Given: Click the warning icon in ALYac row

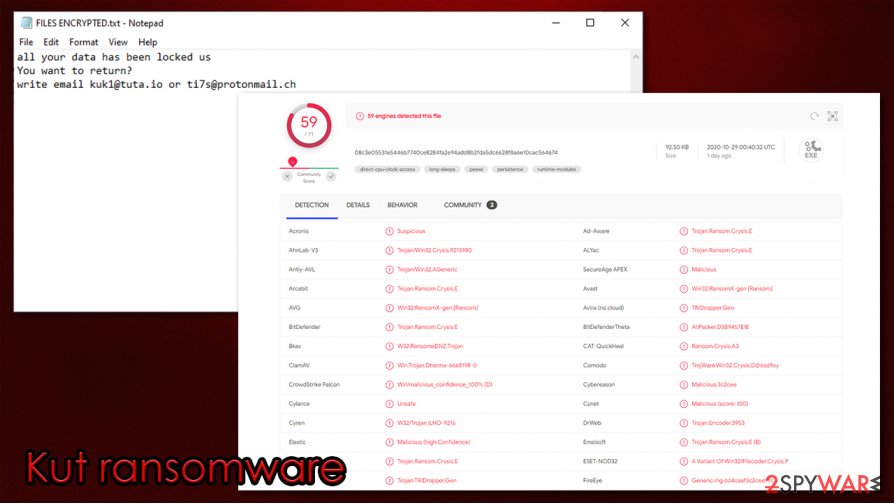Looking at the screenshot, I should (684, 250).
